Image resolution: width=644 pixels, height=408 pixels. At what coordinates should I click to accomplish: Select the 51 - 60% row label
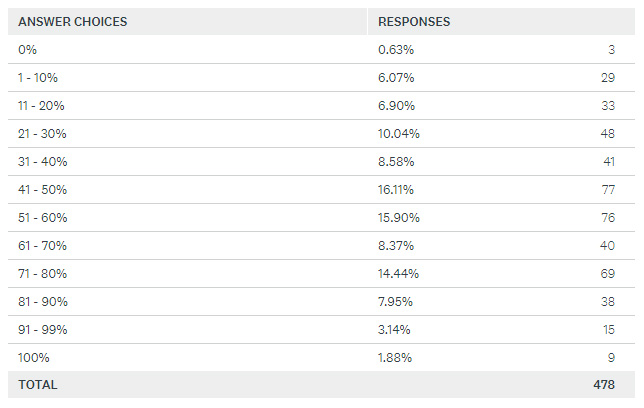(43, 218)
